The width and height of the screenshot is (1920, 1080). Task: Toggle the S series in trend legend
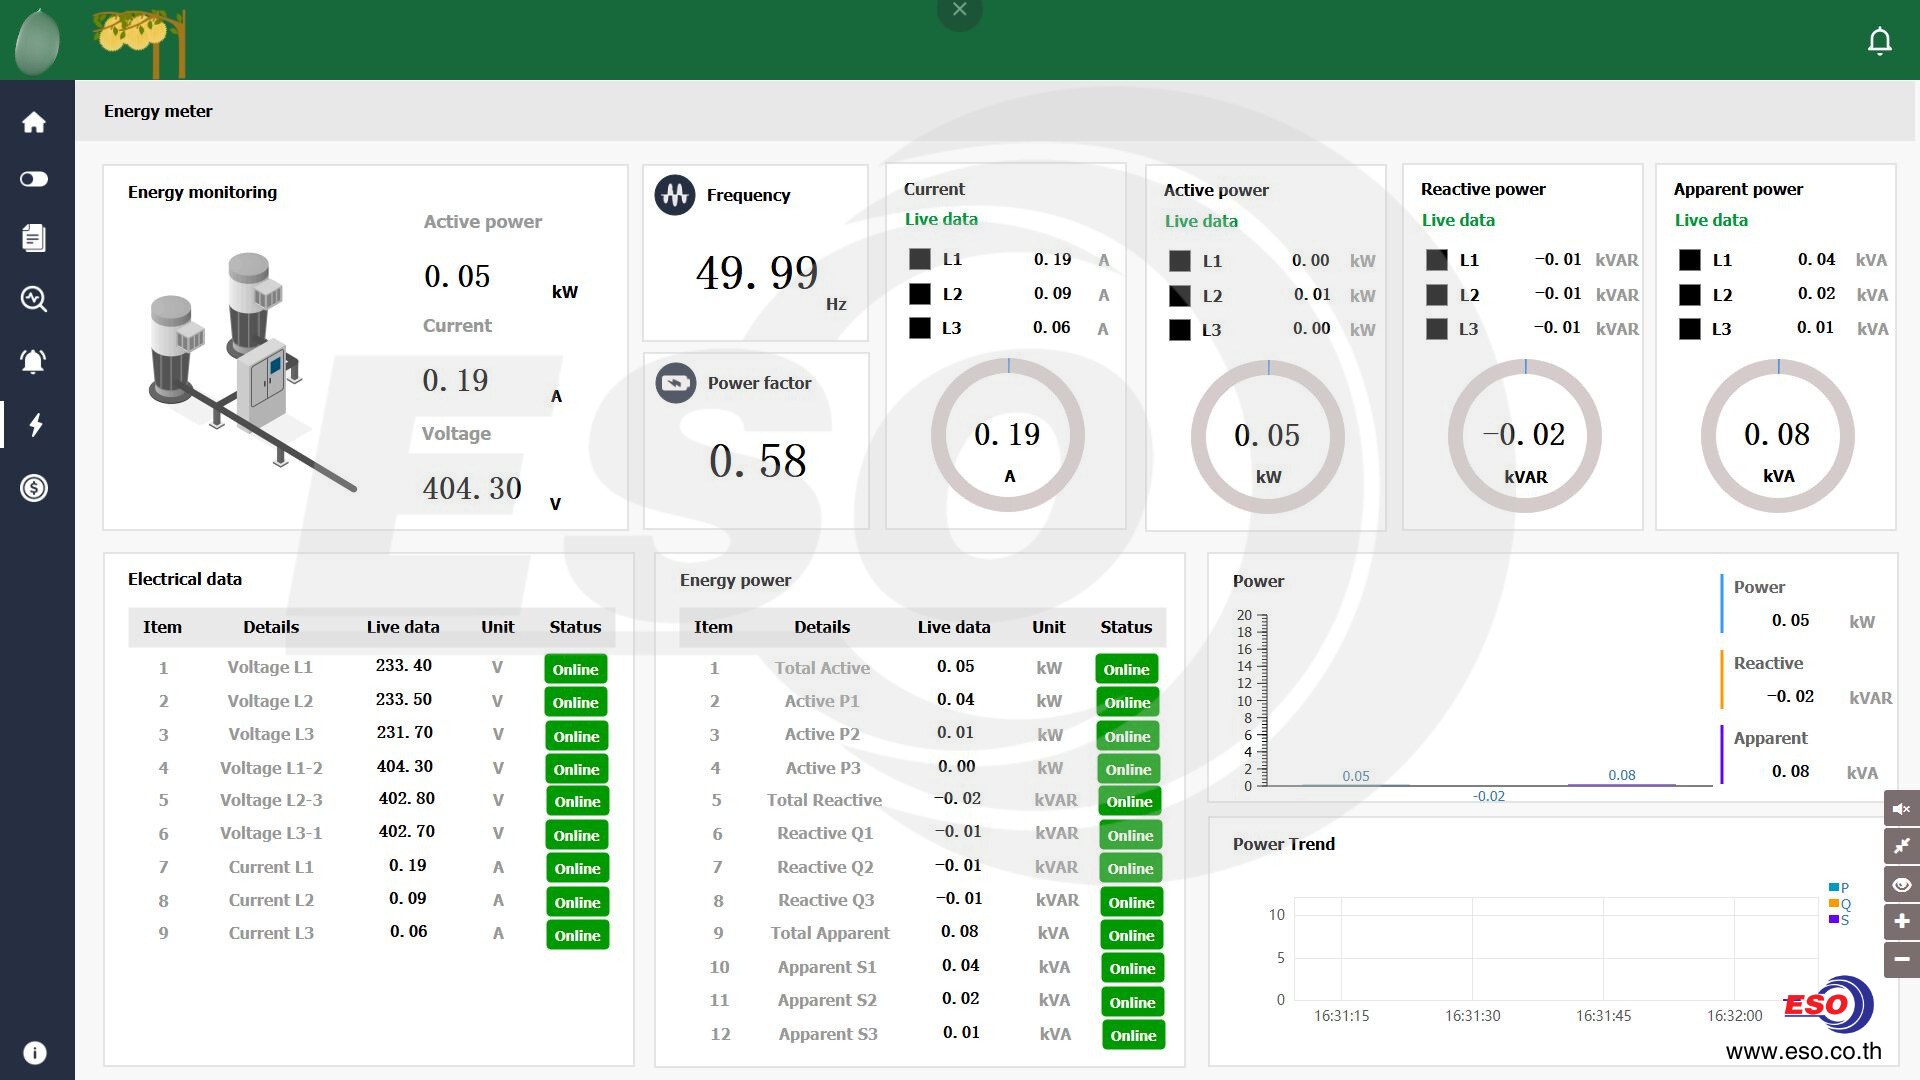[x=1839, y=920]
